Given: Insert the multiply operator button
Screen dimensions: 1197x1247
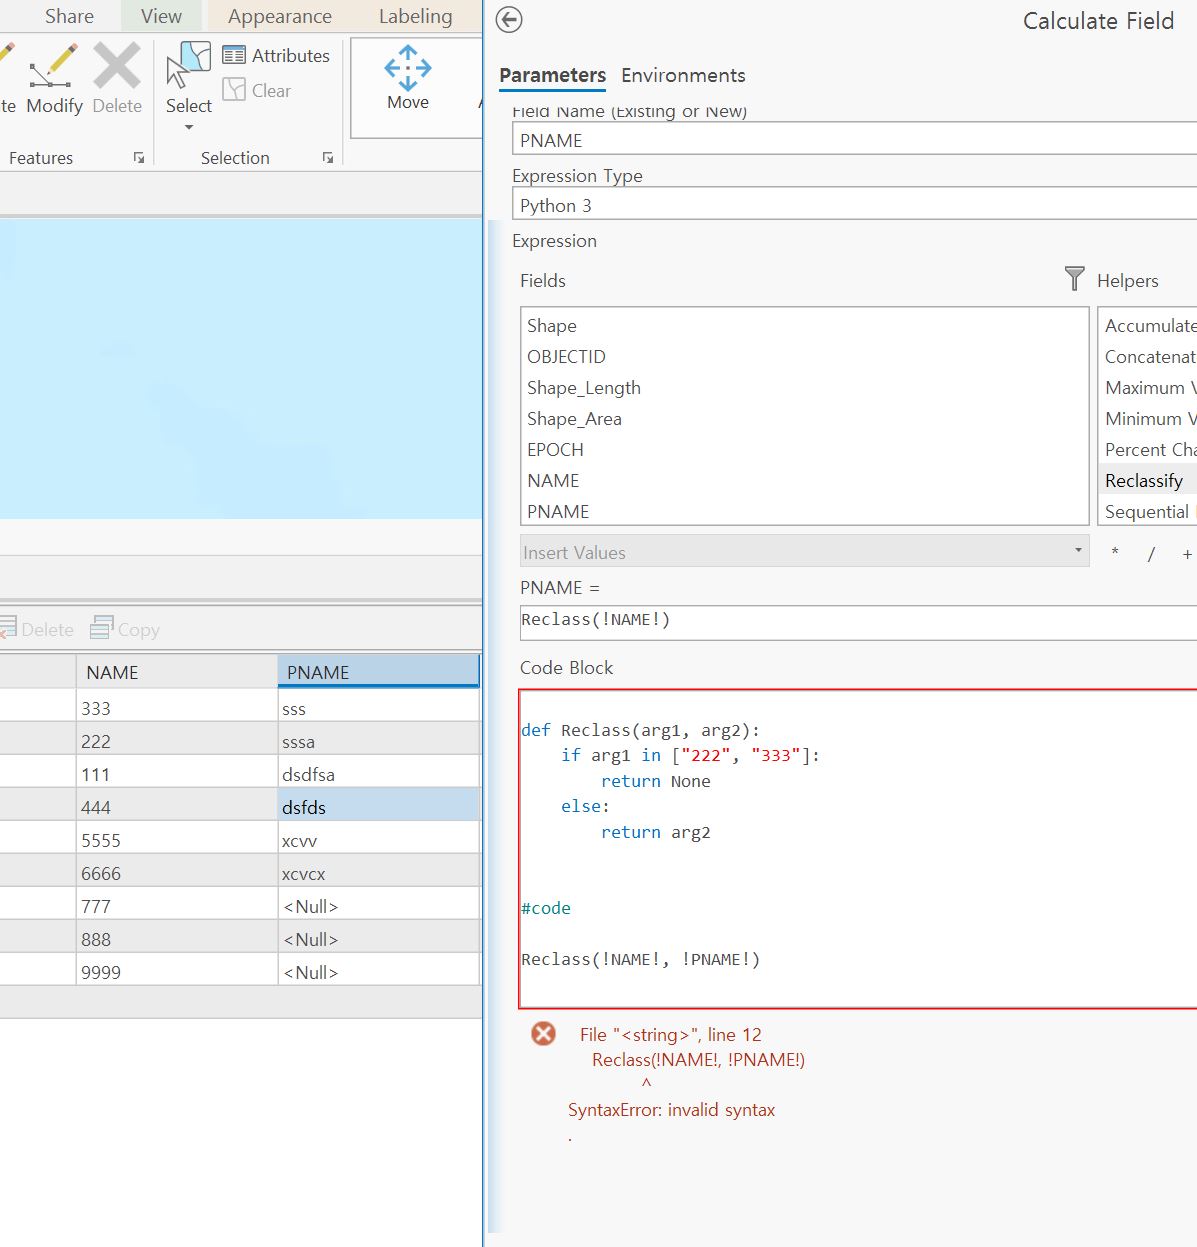Looking at the screenshot, I should pyautogui.click(x=1115, y=553).
